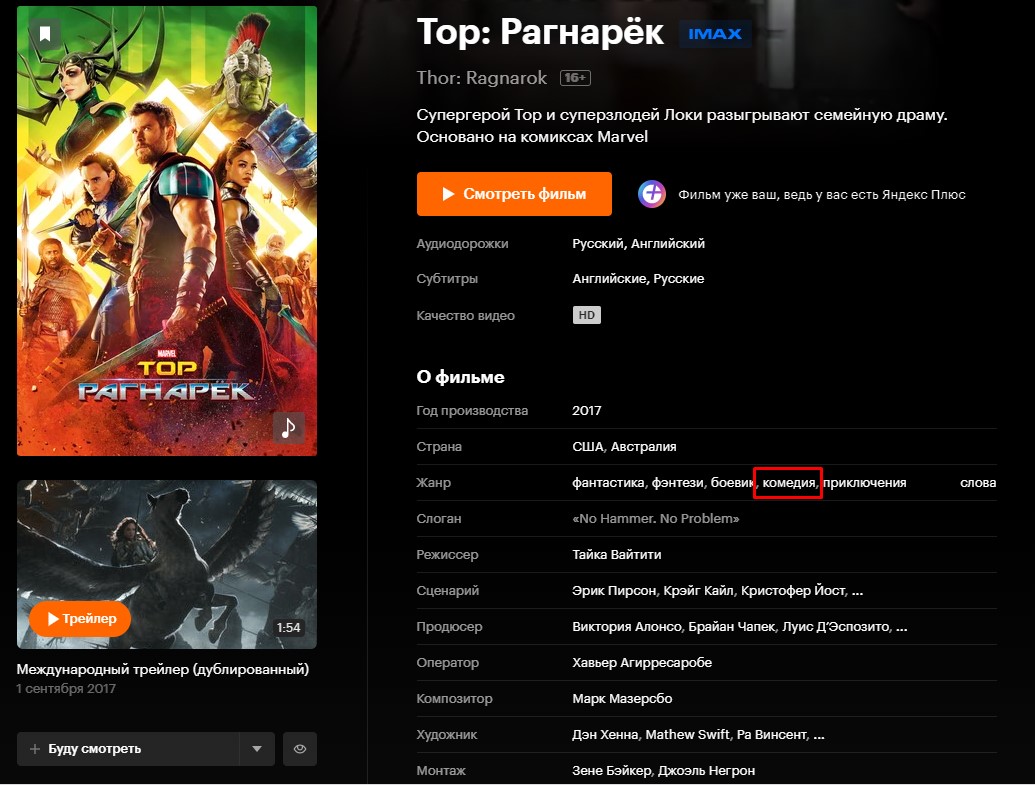Open screenwriter Кристофер Йост
The image size is (1035, 786).
(793, 591)
